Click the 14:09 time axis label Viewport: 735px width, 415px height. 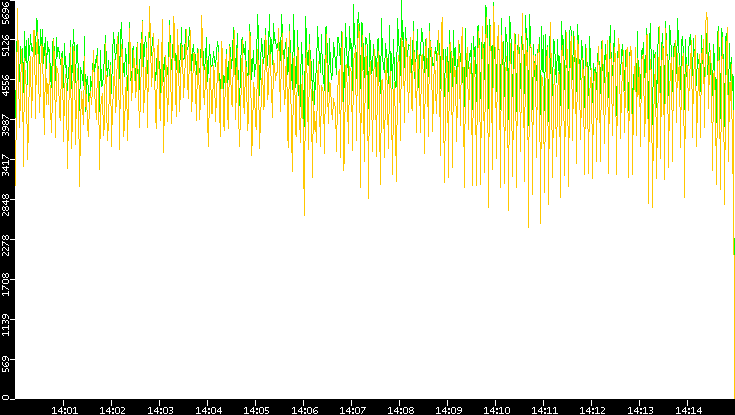448,410
